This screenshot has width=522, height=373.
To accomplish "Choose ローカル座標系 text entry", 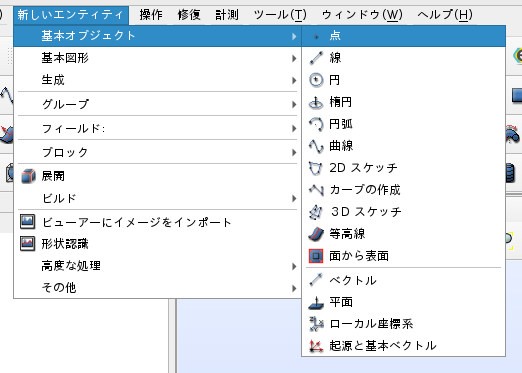I will [371, 324].
